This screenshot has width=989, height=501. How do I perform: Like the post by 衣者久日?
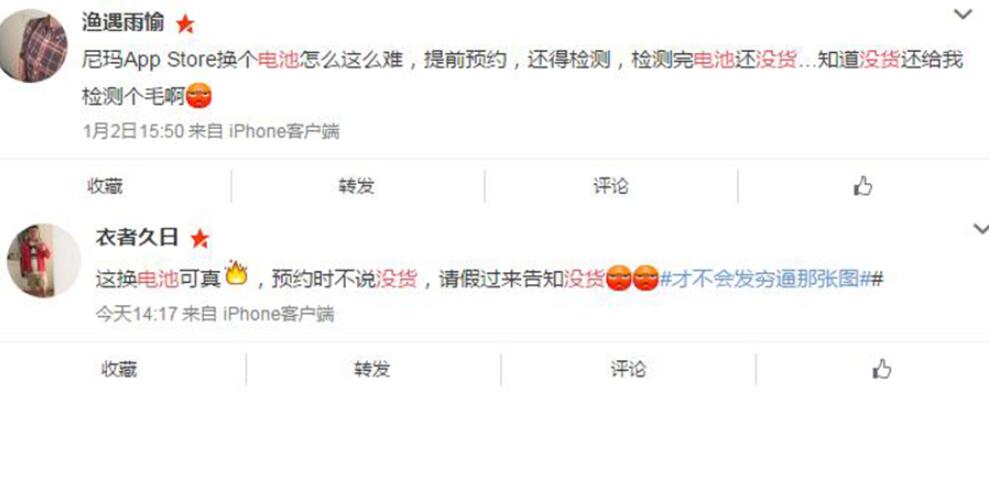tap(881, 368)
